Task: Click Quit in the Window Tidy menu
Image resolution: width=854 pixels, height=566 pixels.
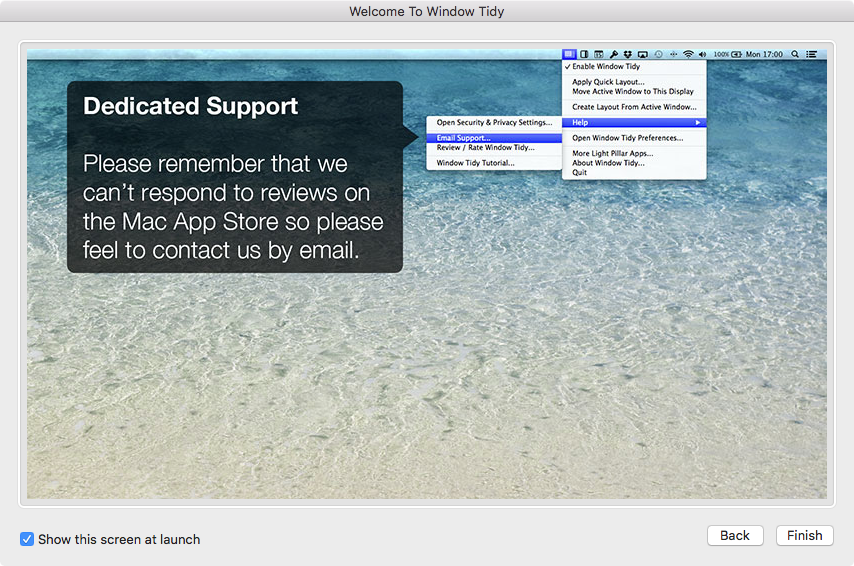Action: pyautogui.click(x=634, y=173)
